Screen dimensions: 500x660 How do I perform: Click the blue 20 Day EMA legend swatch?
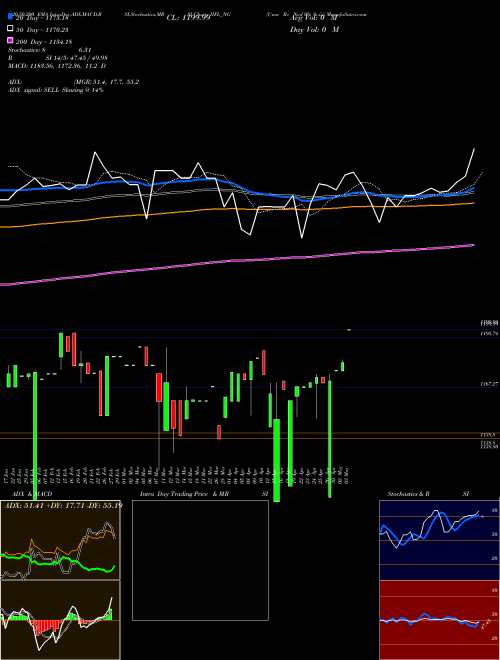tap(11, 17)
